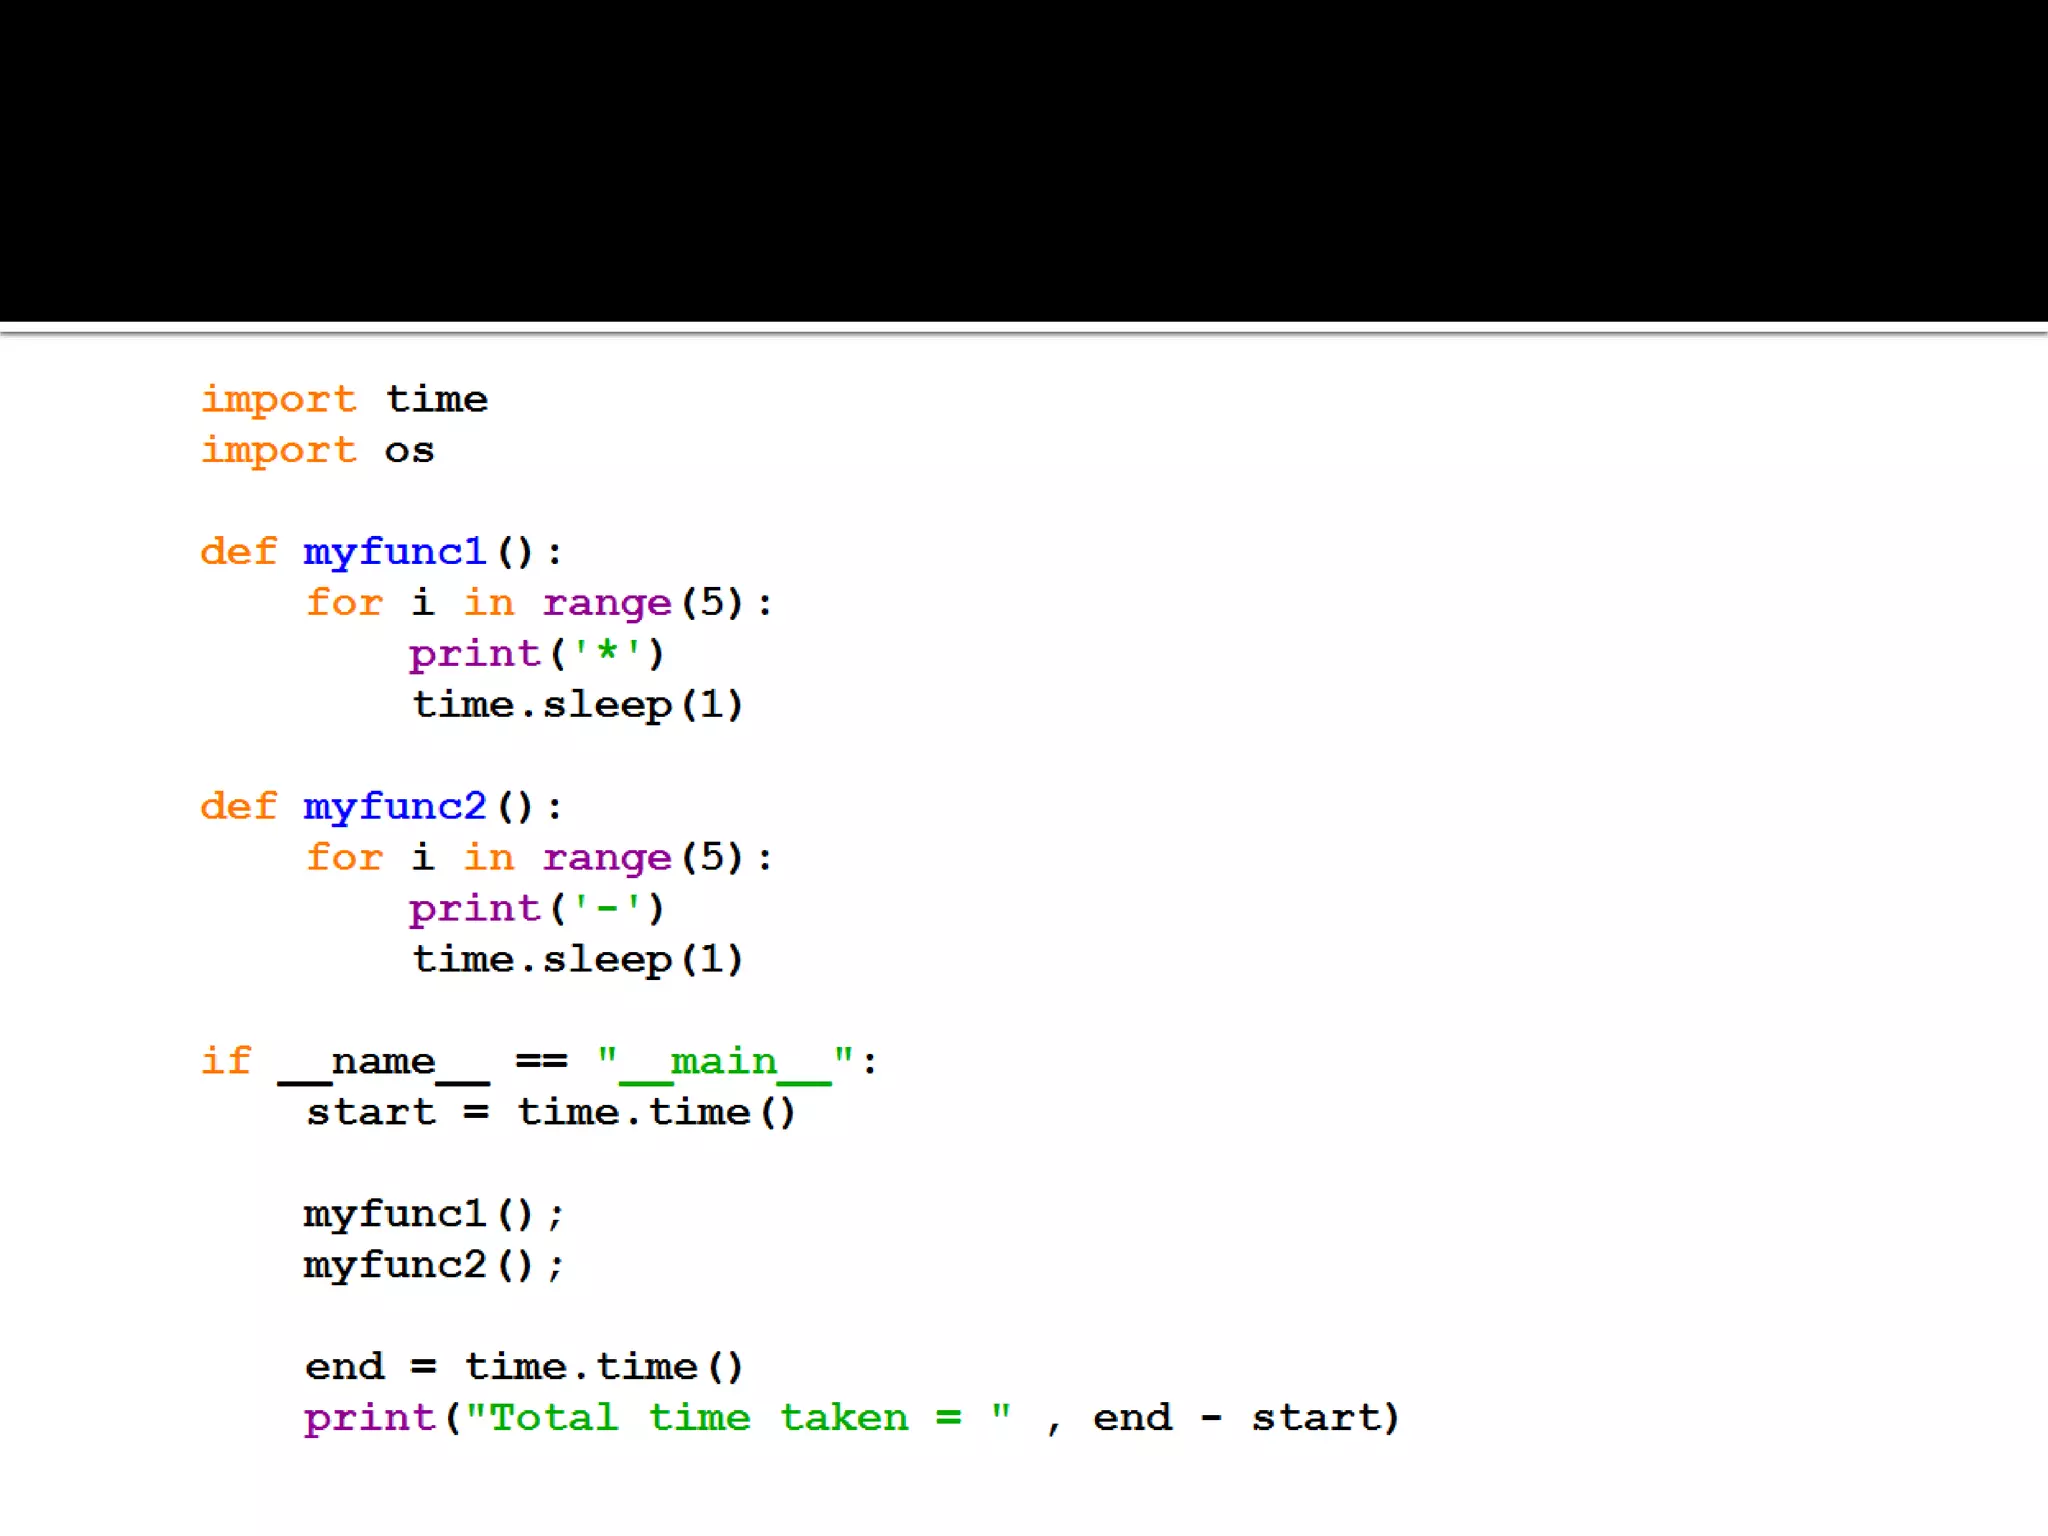This screenshot has height=1536, width=2048.
Task: Click the print('-') statement
Action: coord(536,909)
